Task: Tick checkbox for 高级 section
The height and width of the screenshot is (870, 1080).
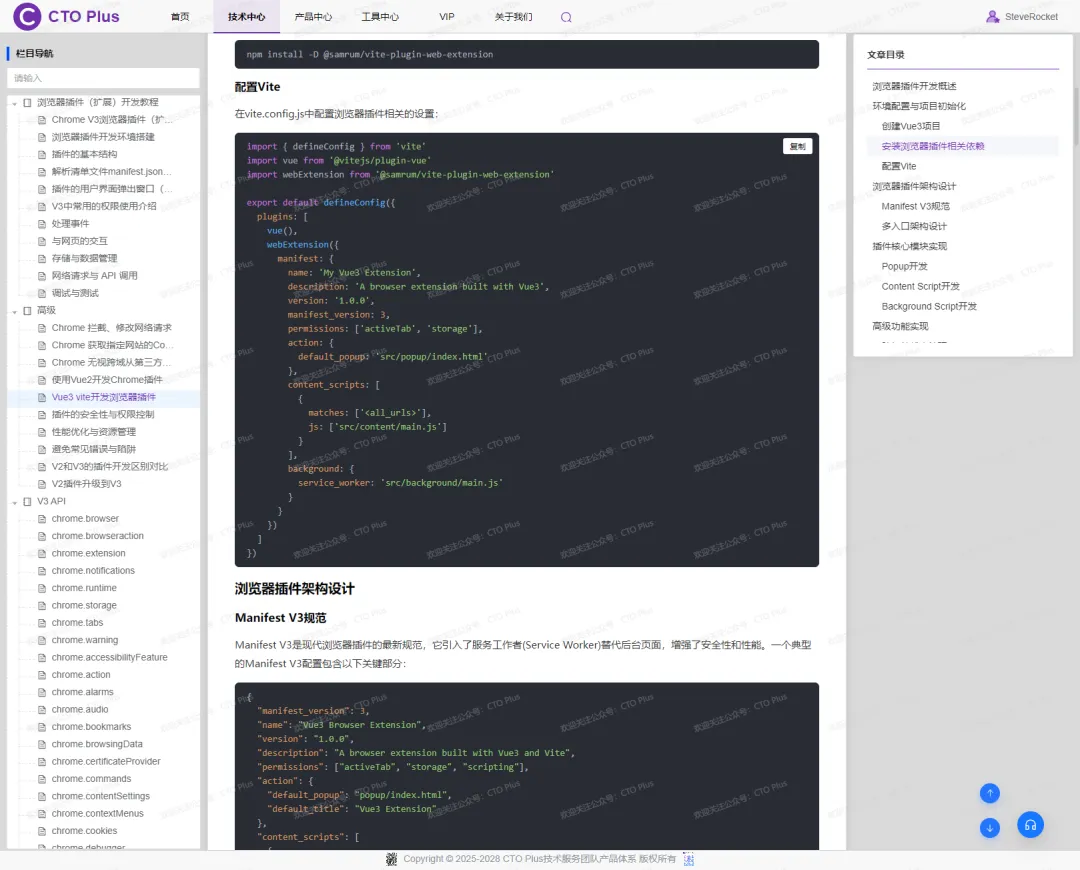Action: pos(28,311)
